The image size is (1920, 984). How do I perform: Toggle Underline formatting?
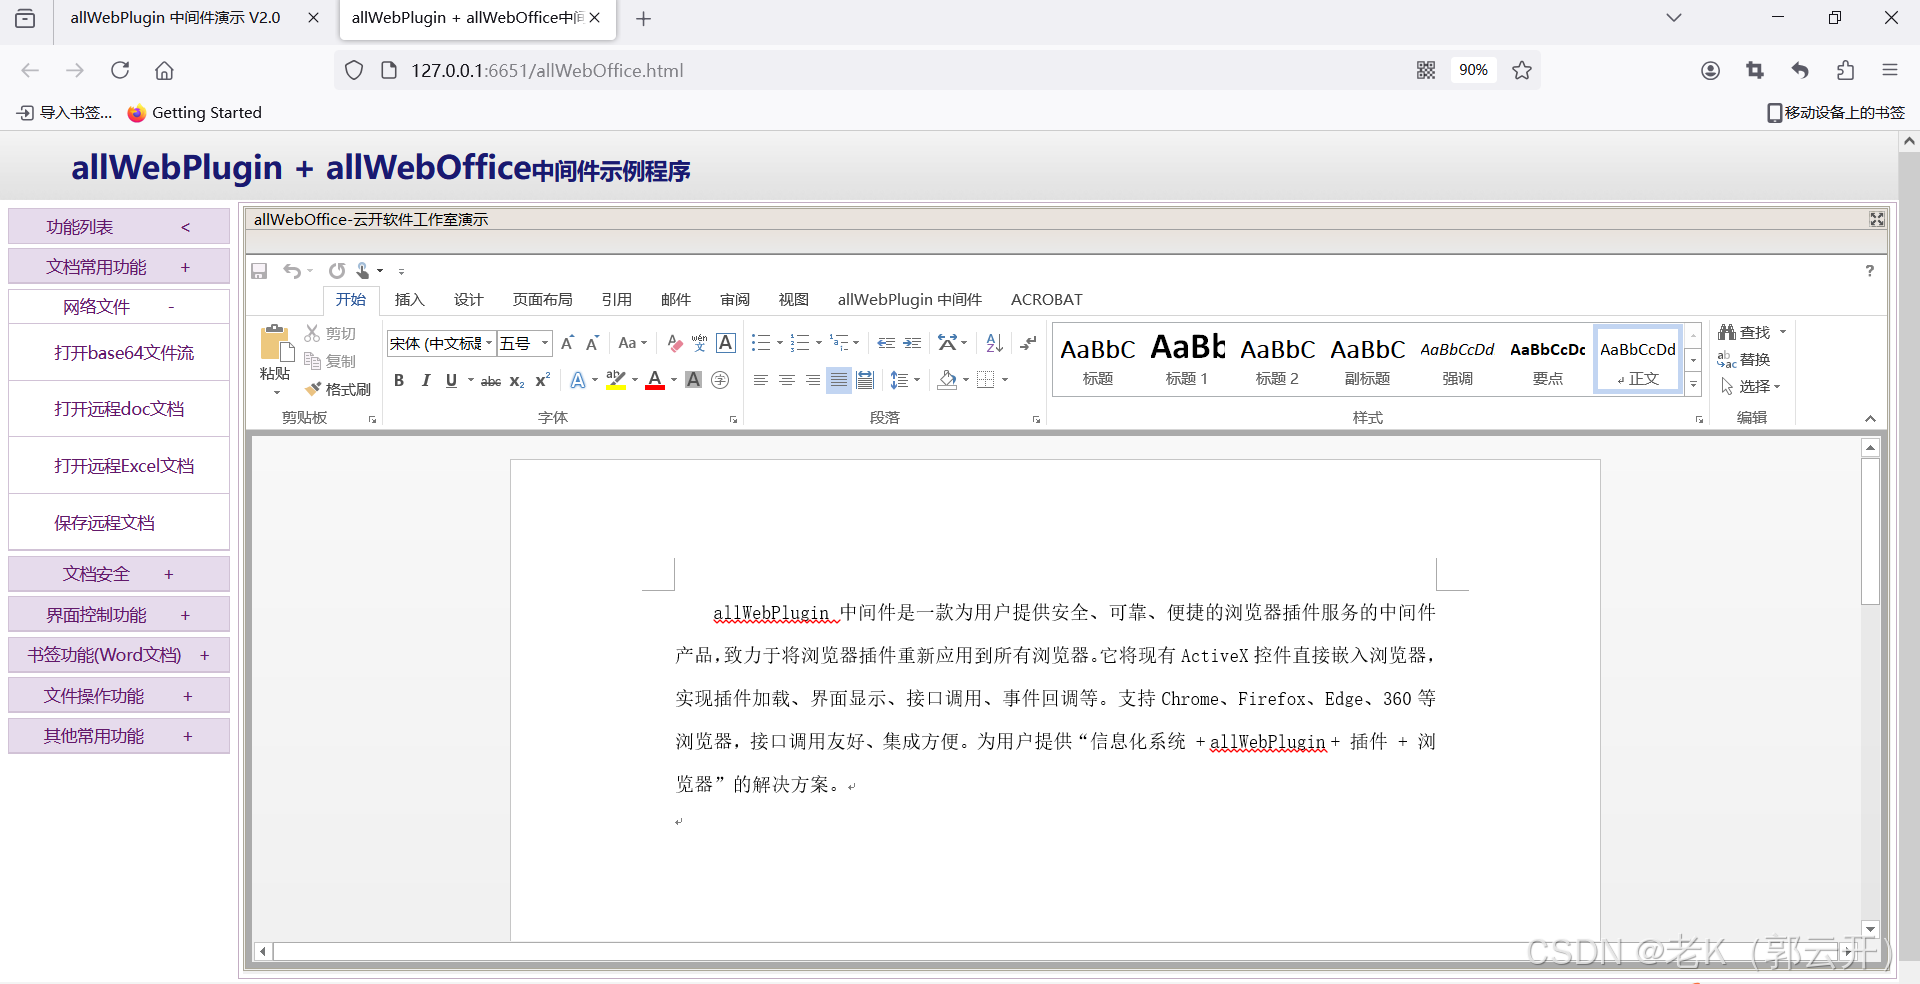451,380
